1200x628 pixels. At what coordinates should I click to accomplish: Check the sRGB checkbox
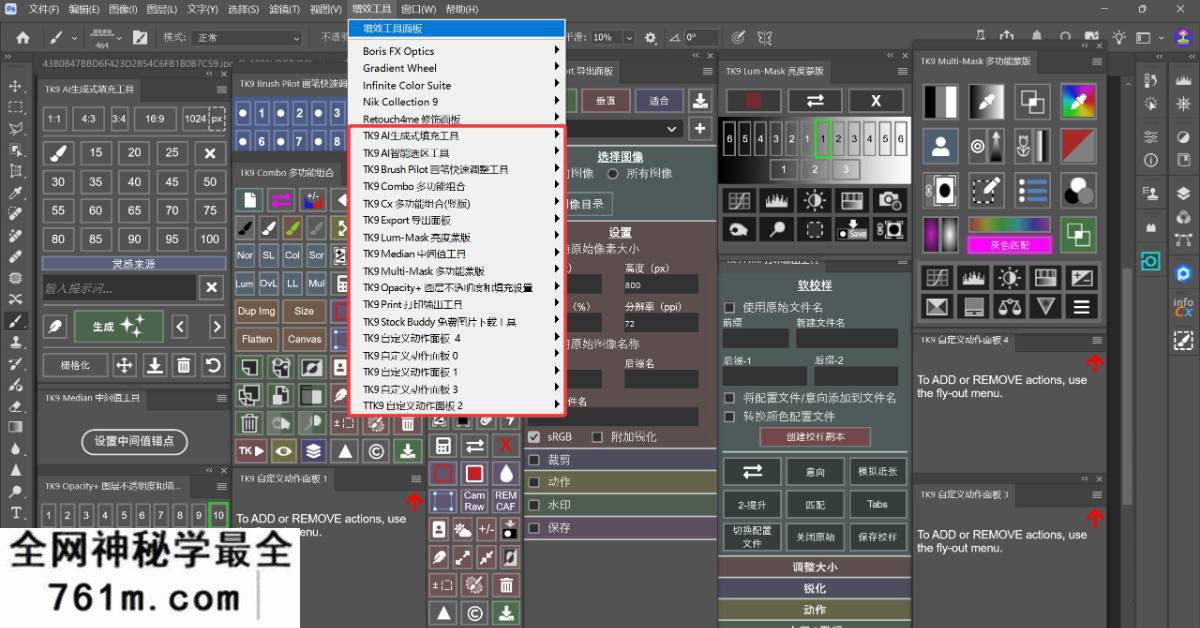(535, 437)
